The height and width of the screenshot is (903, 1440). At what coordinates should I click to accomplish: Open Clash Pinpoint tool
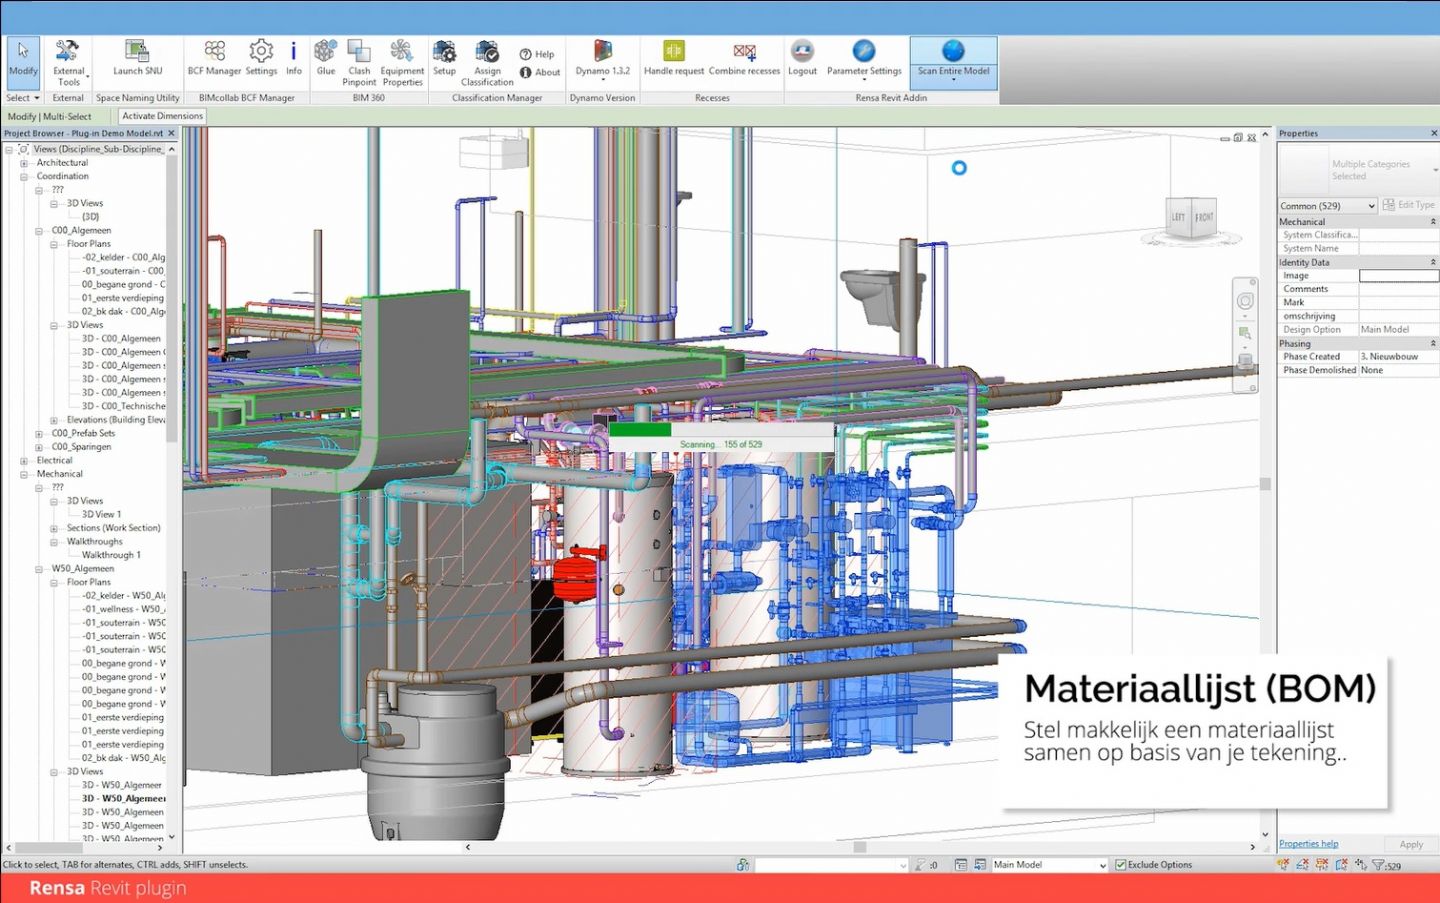359,64
